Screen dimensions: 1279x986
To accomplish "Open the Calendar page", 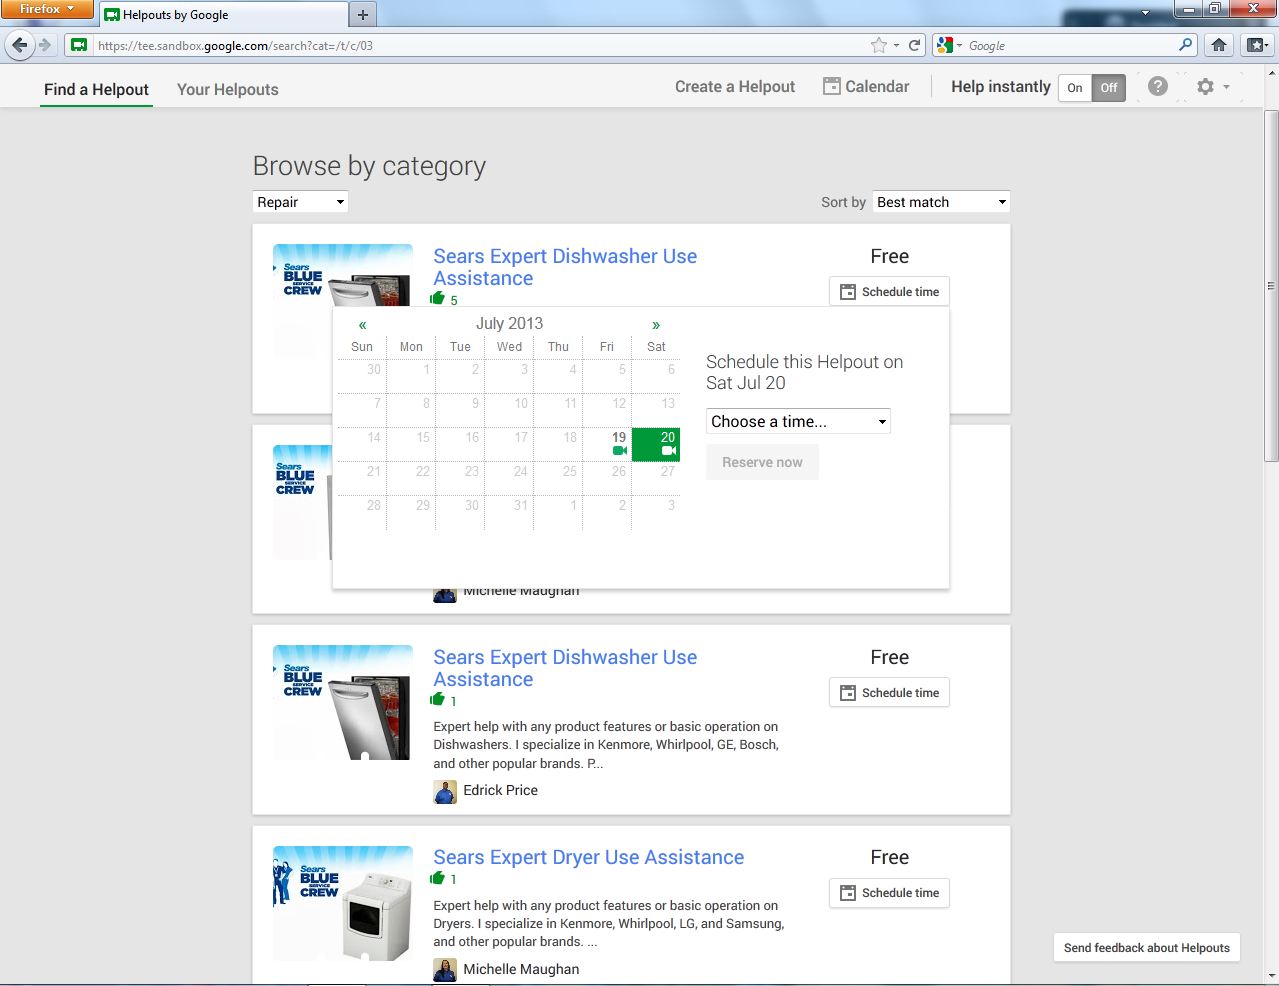I will (x=866, y=87).
